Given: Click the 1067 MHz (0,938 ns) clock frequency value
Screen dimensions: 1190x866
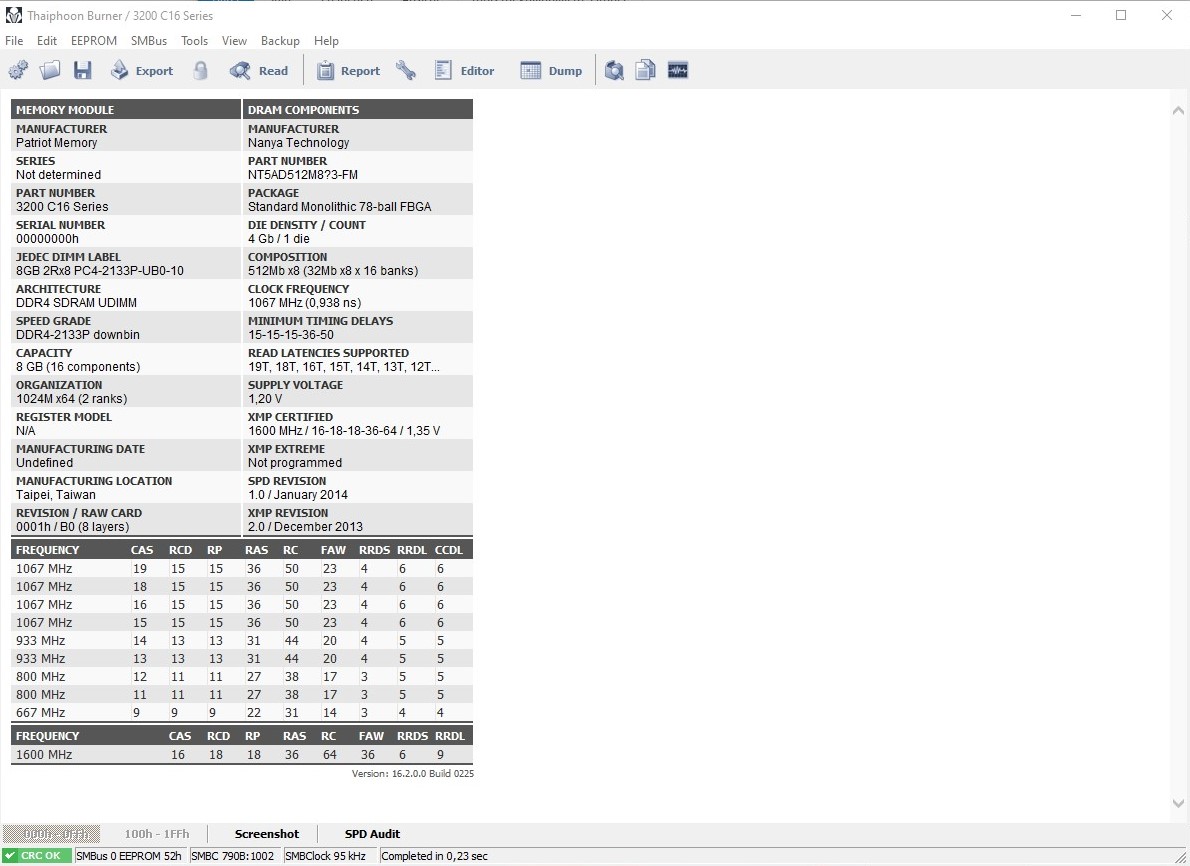Looking at the screenshot, I should click(304, 303).
